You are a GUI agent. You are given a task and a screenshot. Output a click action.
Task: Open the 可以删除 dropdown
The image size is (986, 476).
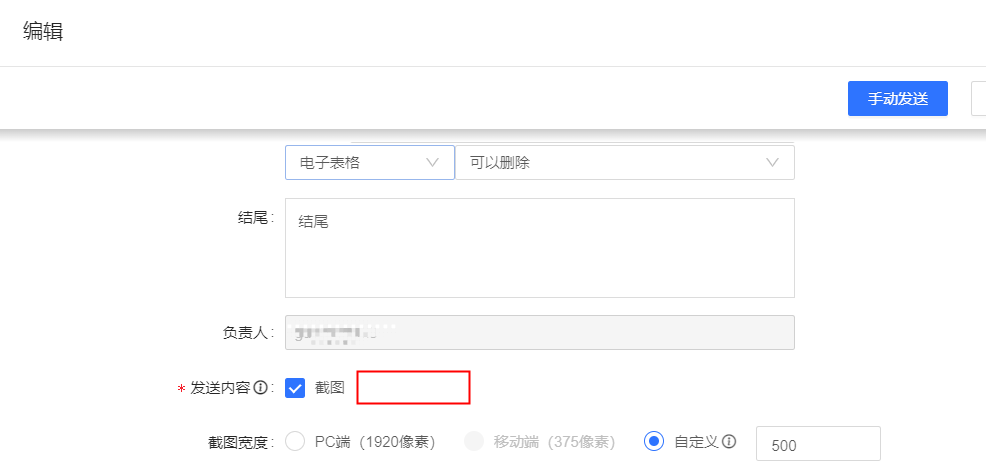(624, 162)
